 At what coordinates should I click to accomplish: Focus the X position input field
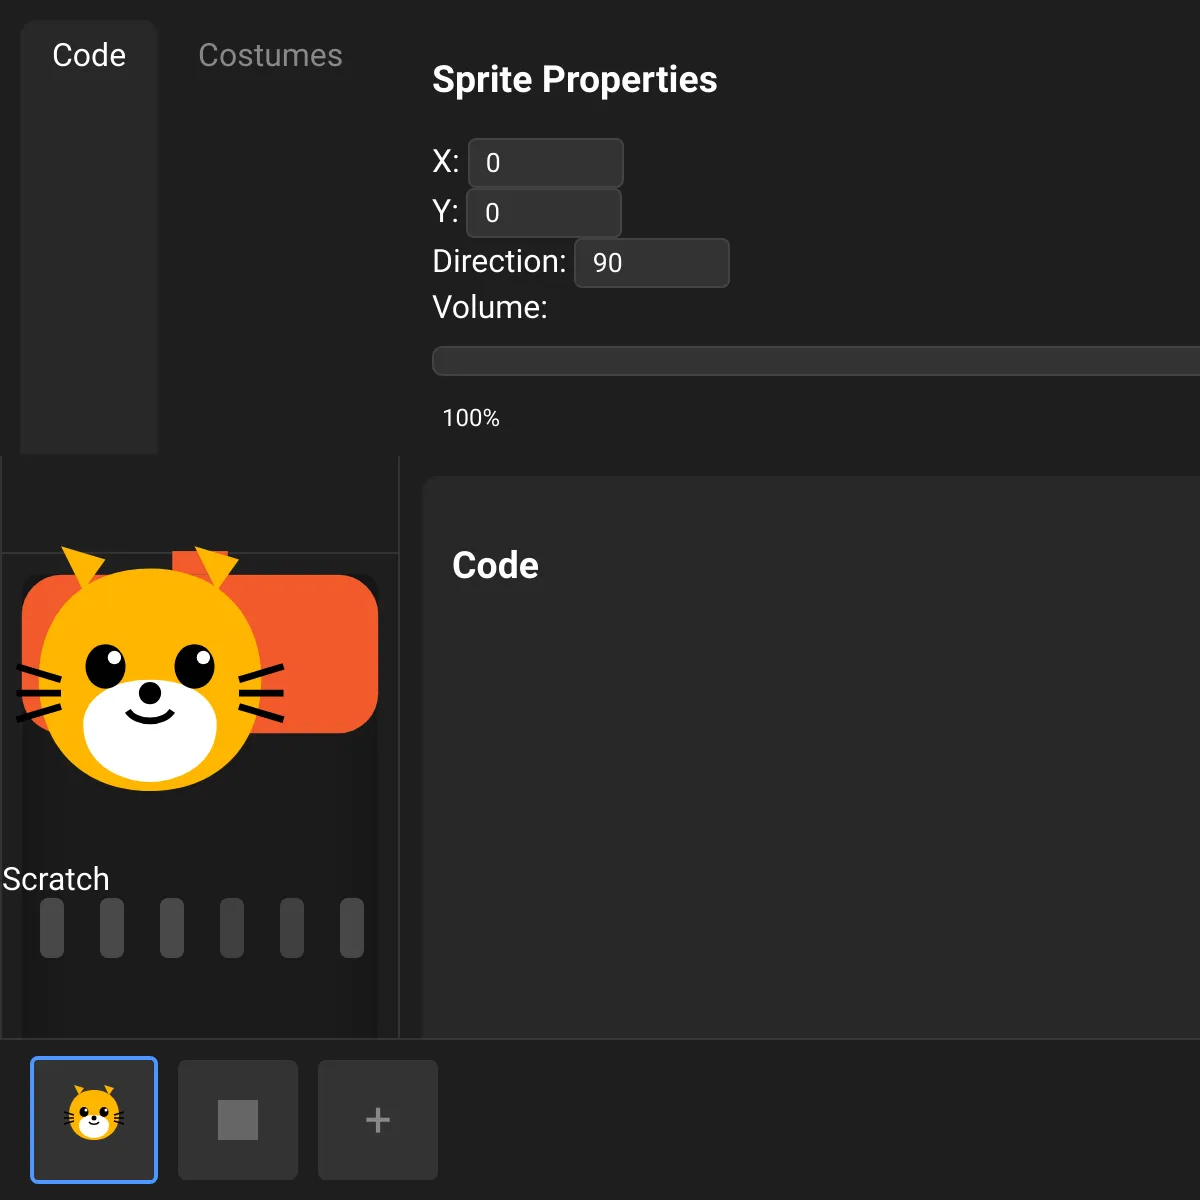[545, 163]
